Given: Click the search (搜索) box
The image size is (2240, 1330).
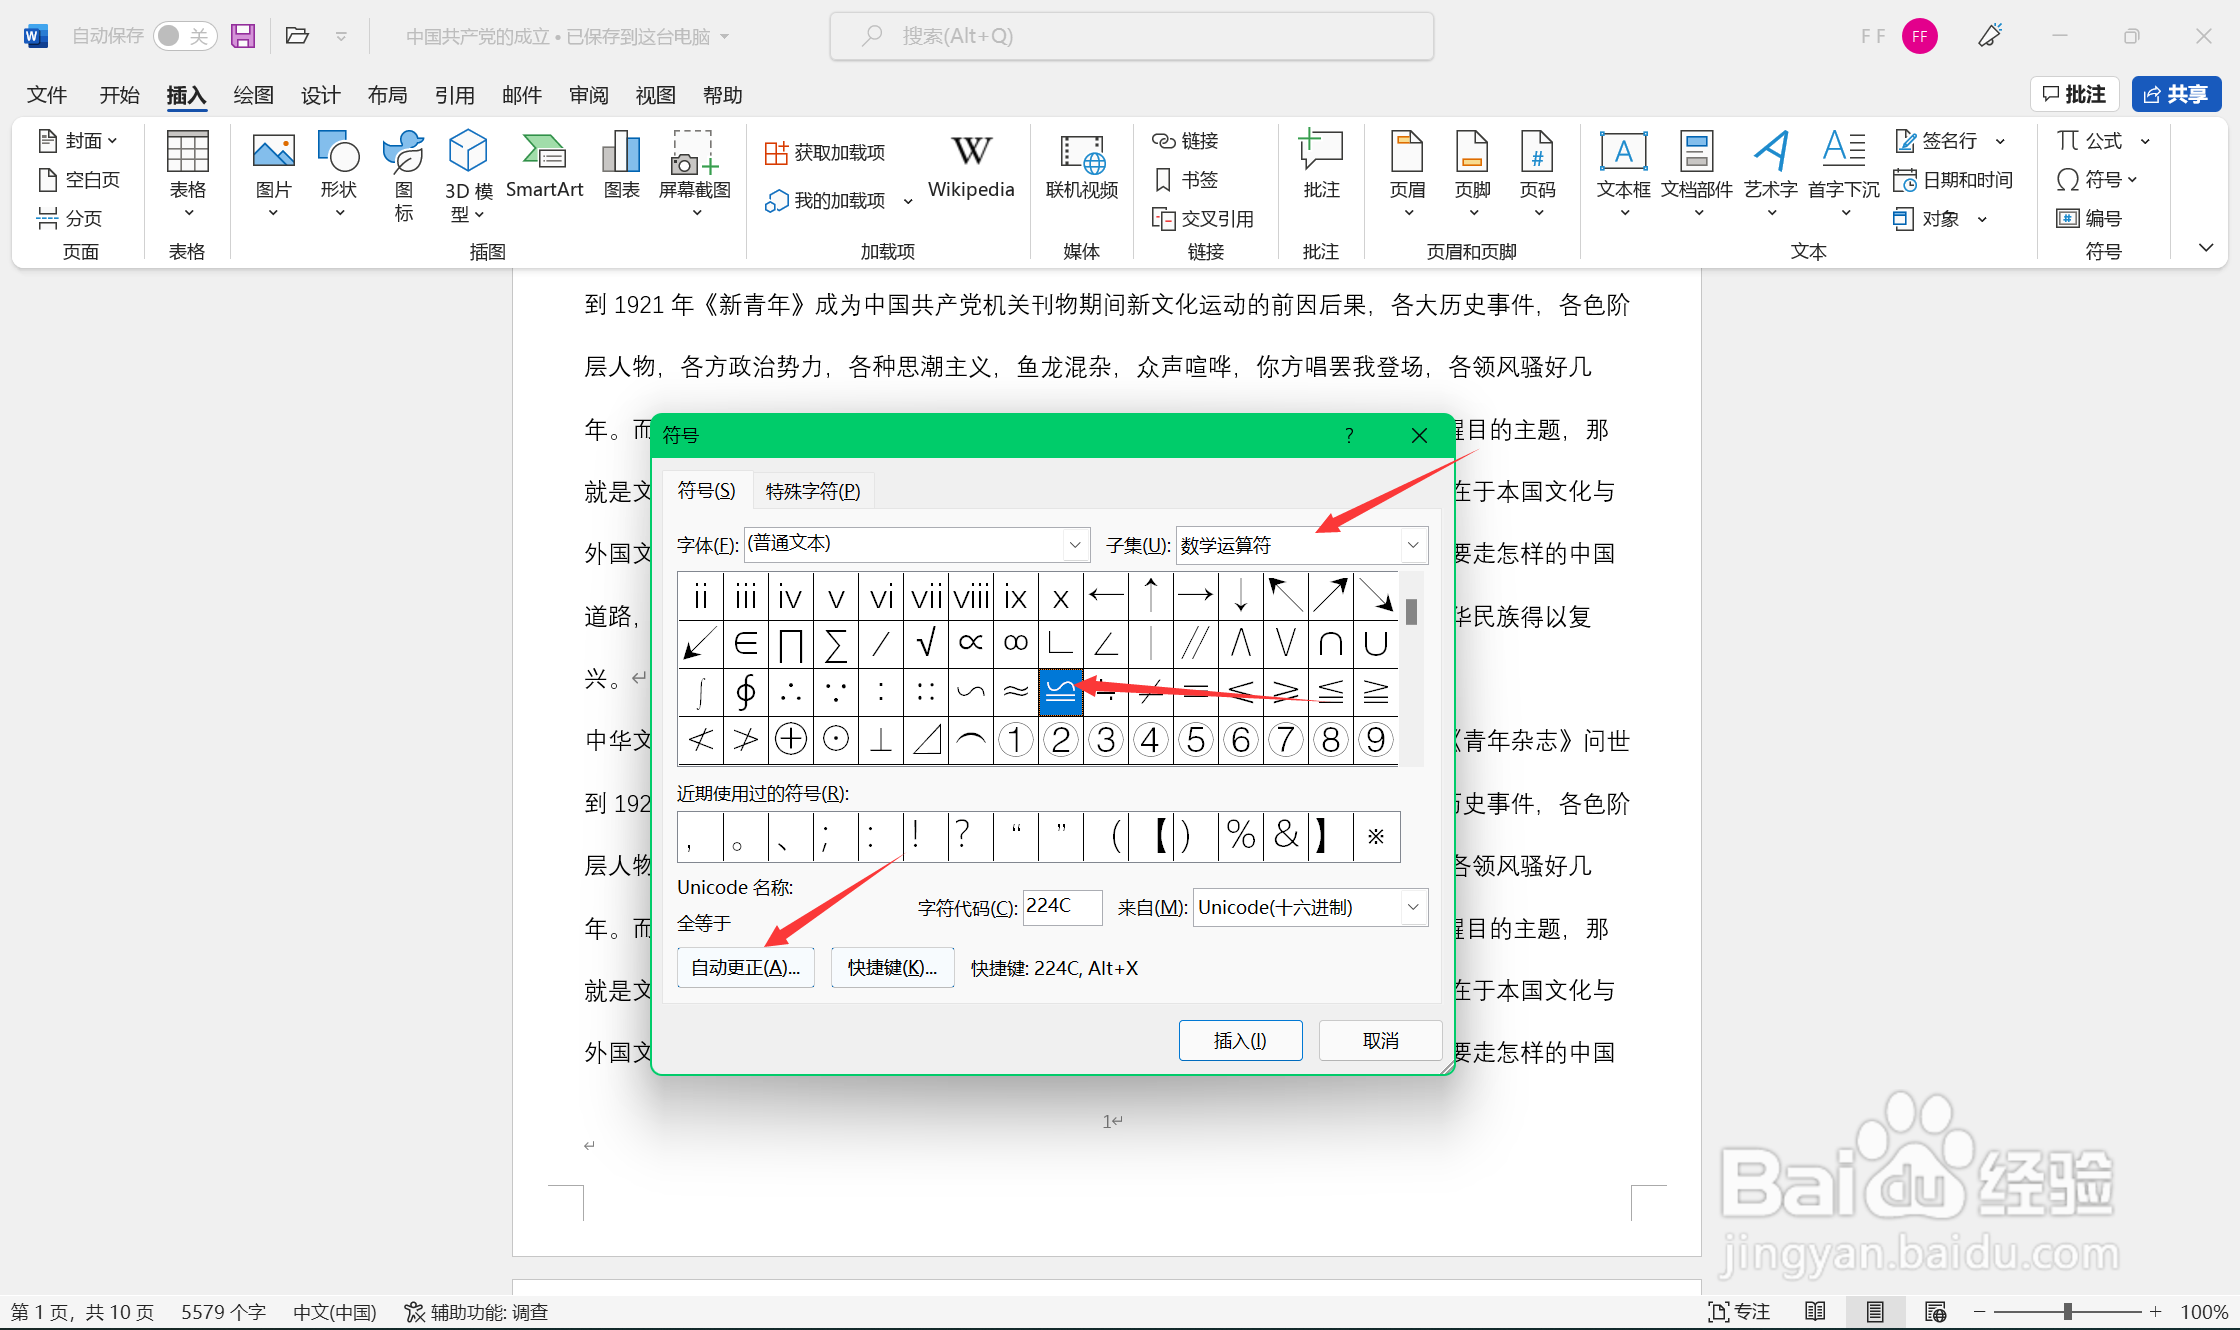Looking at the screenshot, I should (1131, 36).
